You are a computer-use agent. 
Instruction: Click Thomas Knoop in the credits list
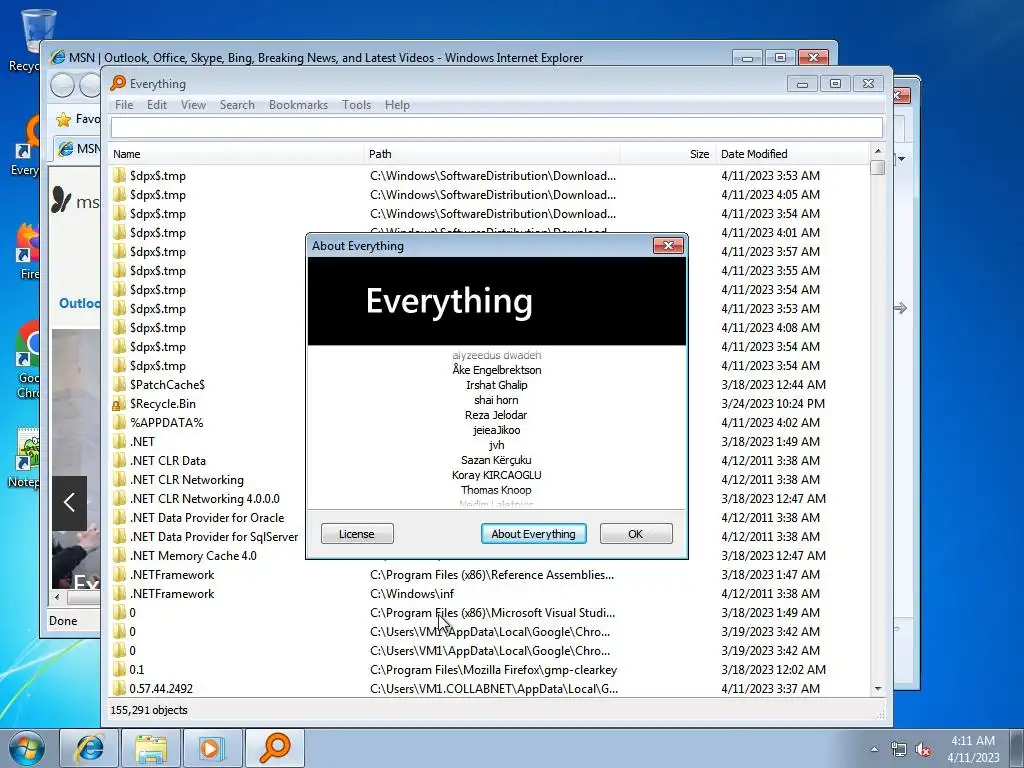(496, 490)
